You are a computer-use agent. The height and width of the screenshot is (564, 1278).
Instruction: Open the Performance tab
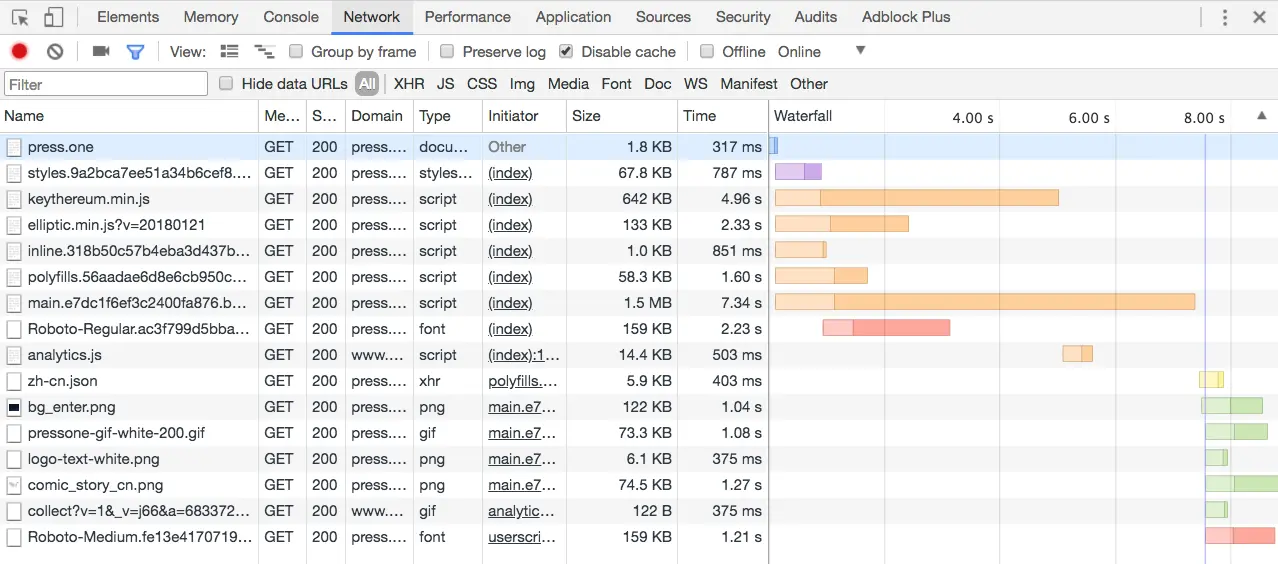pos(467,17)
